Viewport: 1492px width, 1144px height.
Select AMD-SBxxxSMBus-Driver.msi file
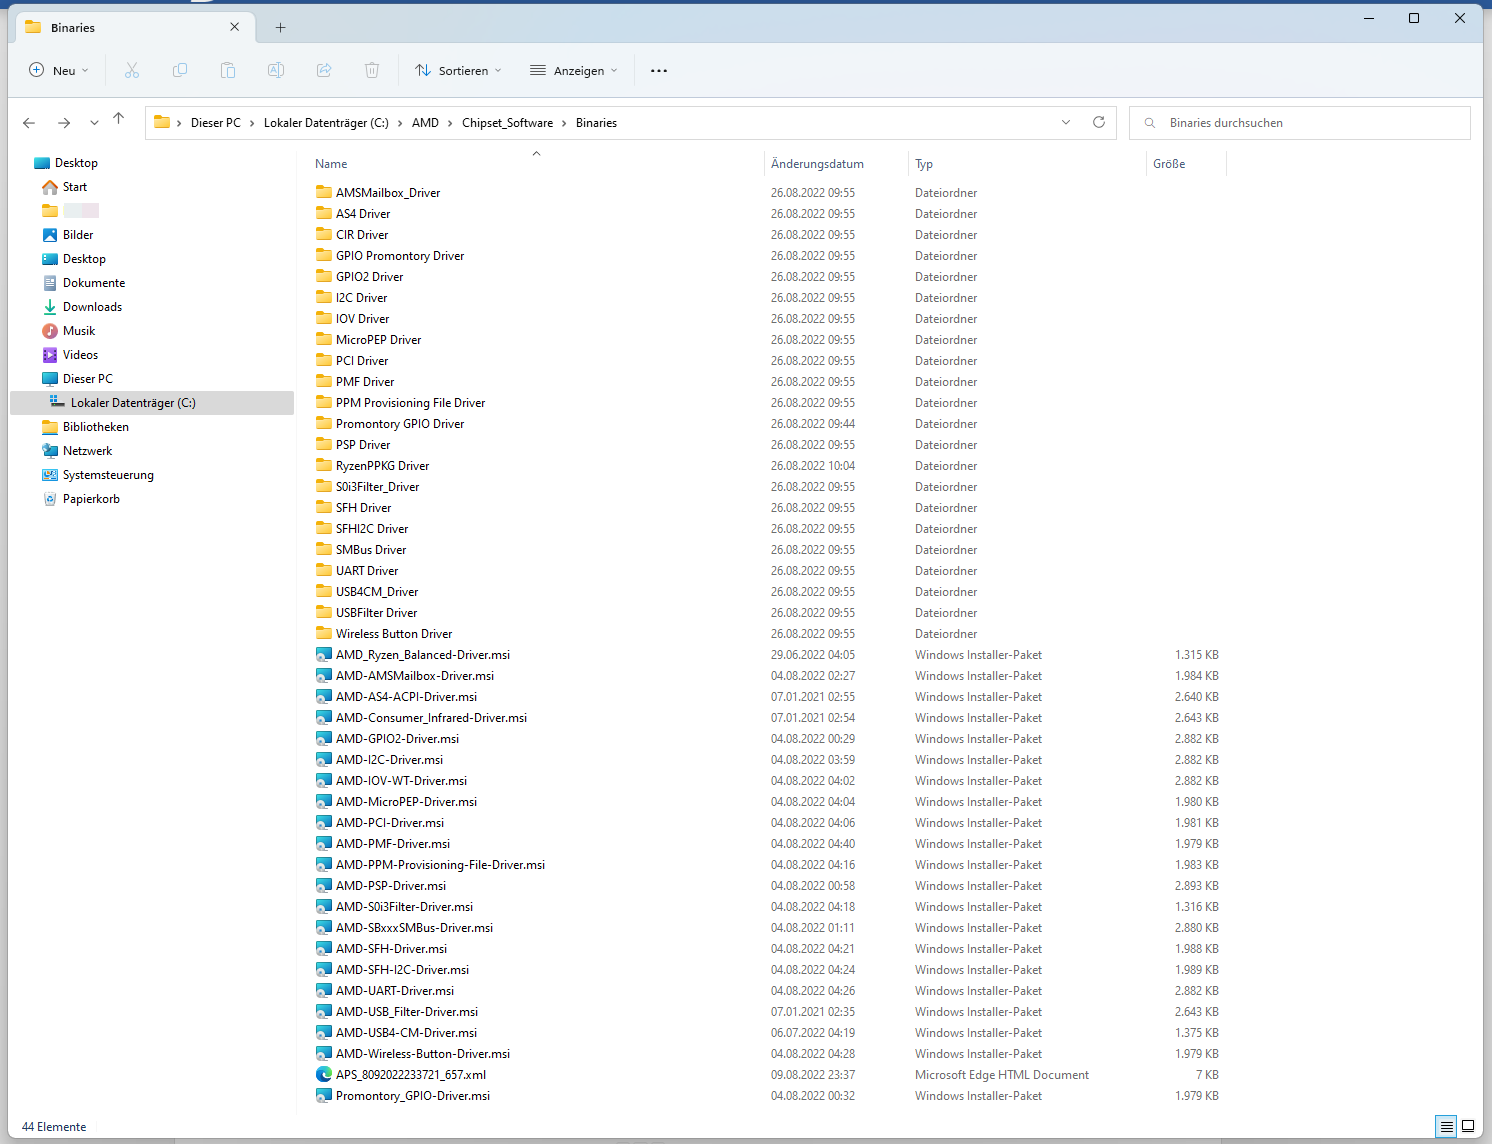[414, 928]
